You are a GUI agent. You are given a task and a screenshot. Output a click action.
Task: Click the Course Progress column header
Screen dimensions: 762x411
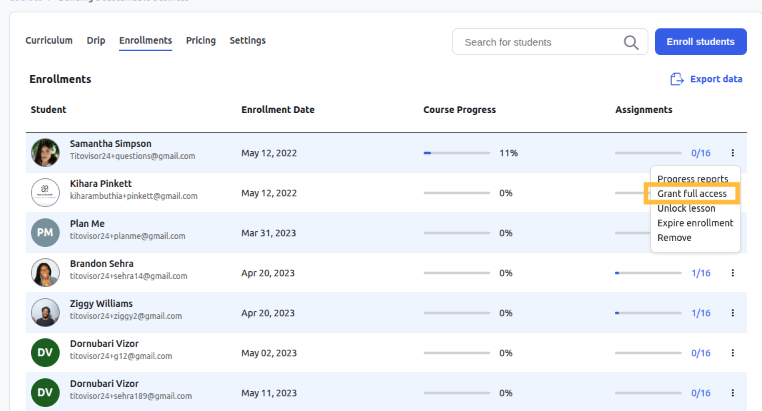tap(459, 110)
